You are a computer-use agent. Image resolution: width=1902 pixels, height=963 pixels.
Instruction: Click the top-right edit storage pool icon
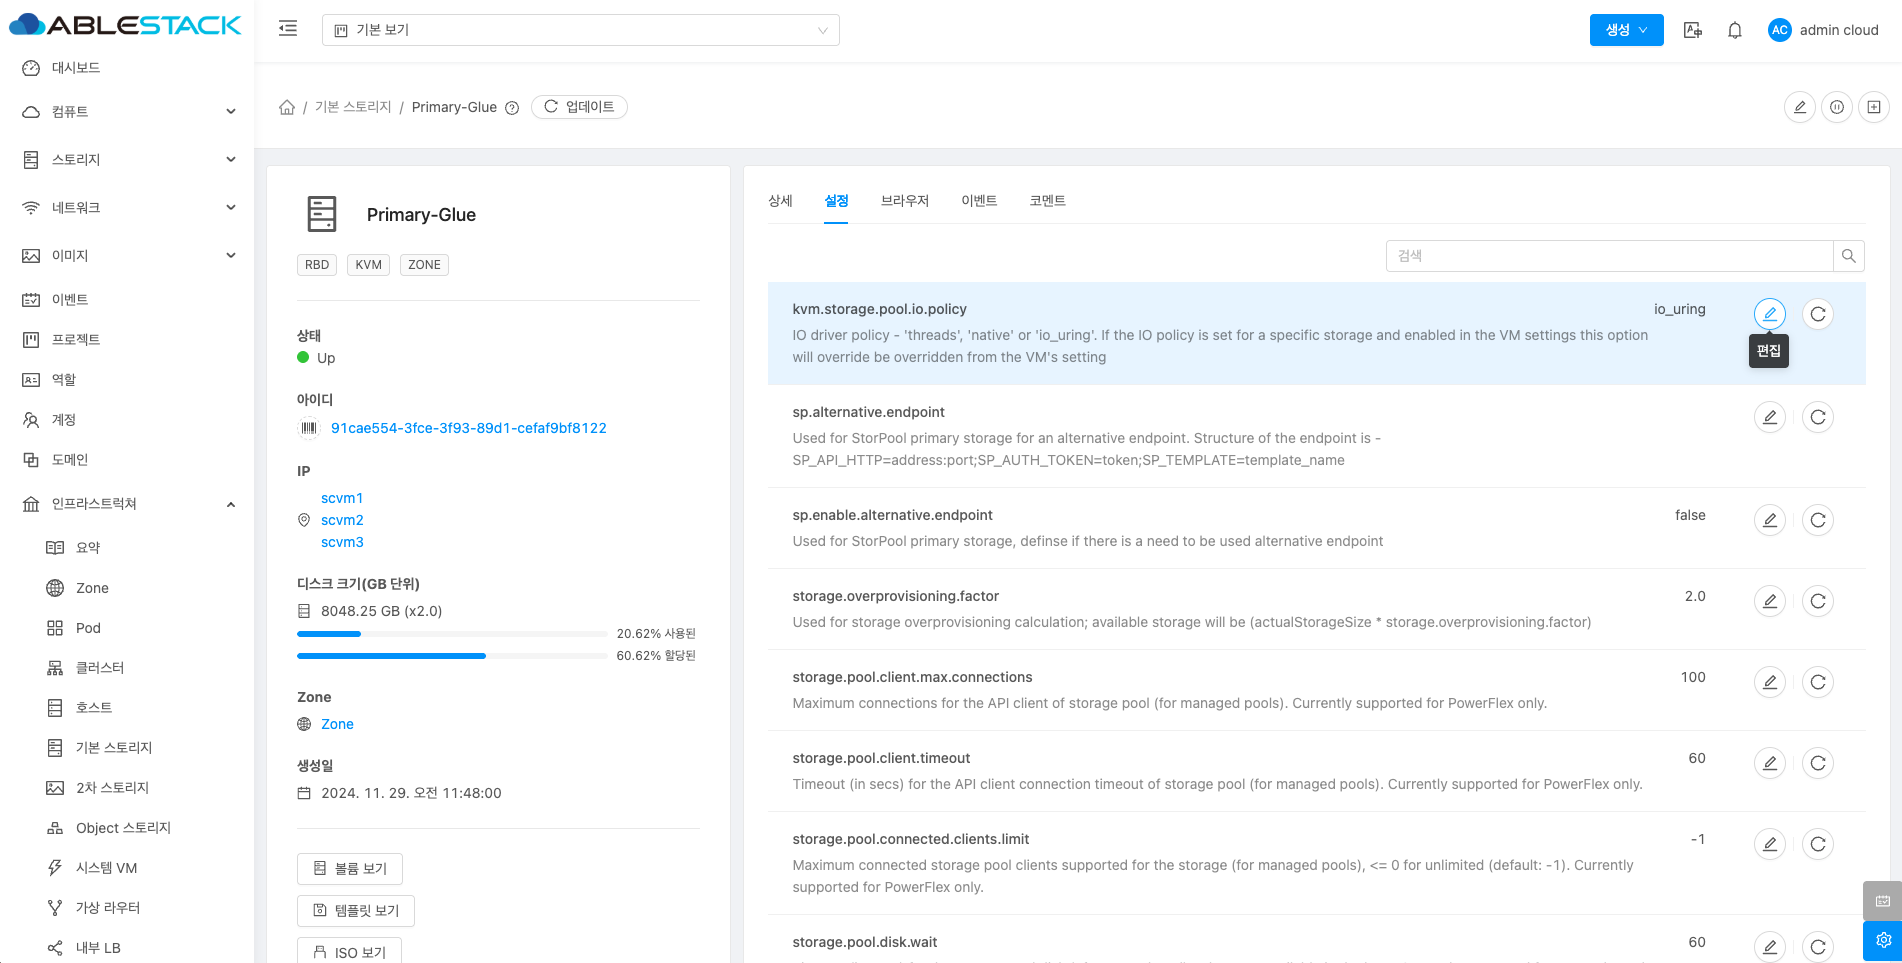tap(1799, 107)
